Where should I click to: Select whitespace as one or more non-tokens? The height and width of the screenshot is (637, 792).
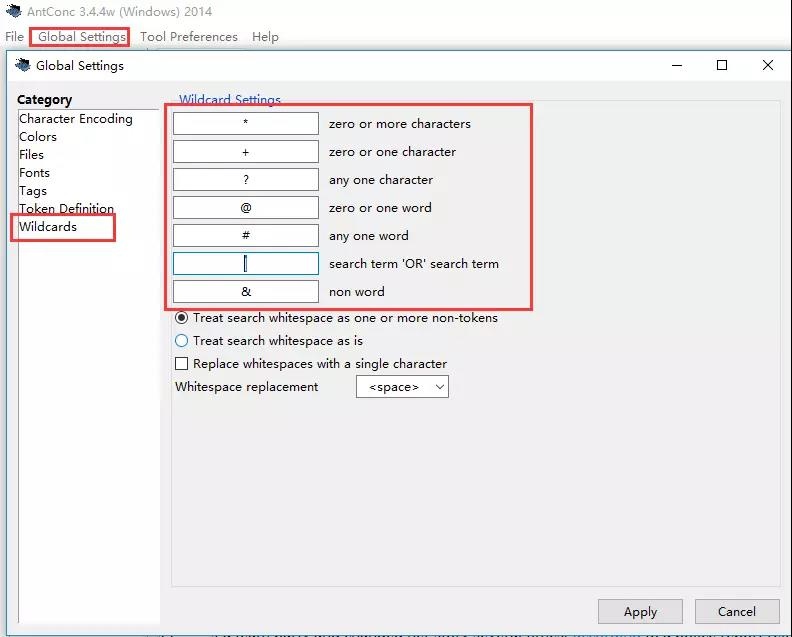click(x=182, y=318)
